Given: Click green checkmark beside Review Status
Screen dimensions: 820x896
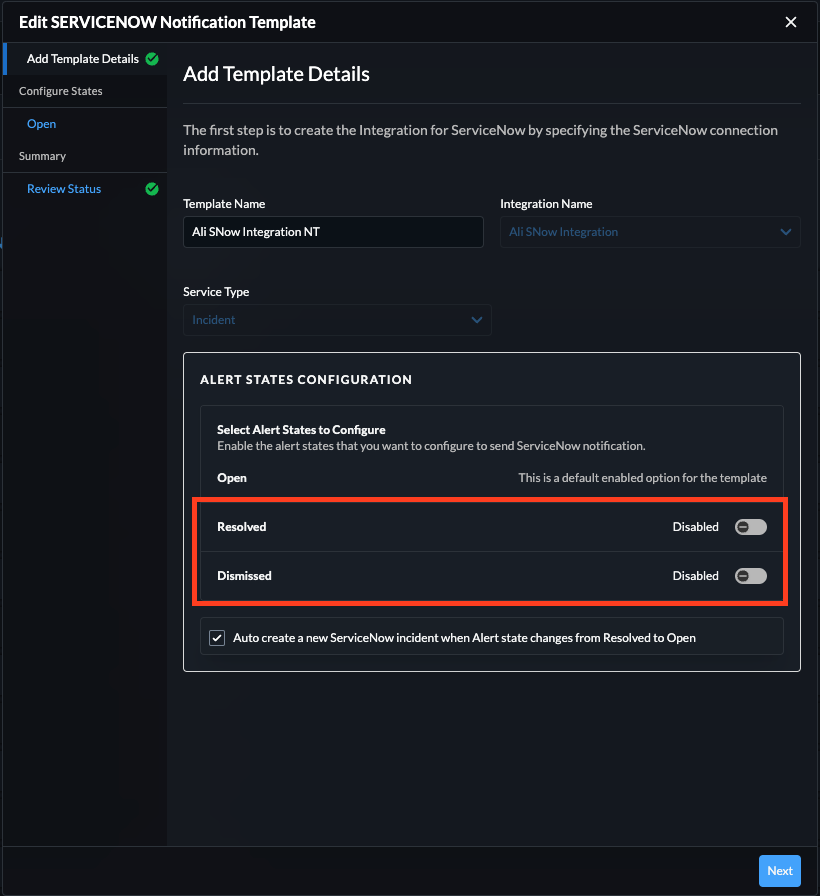Looking at the screenshot, I should (x=152, y=189).
